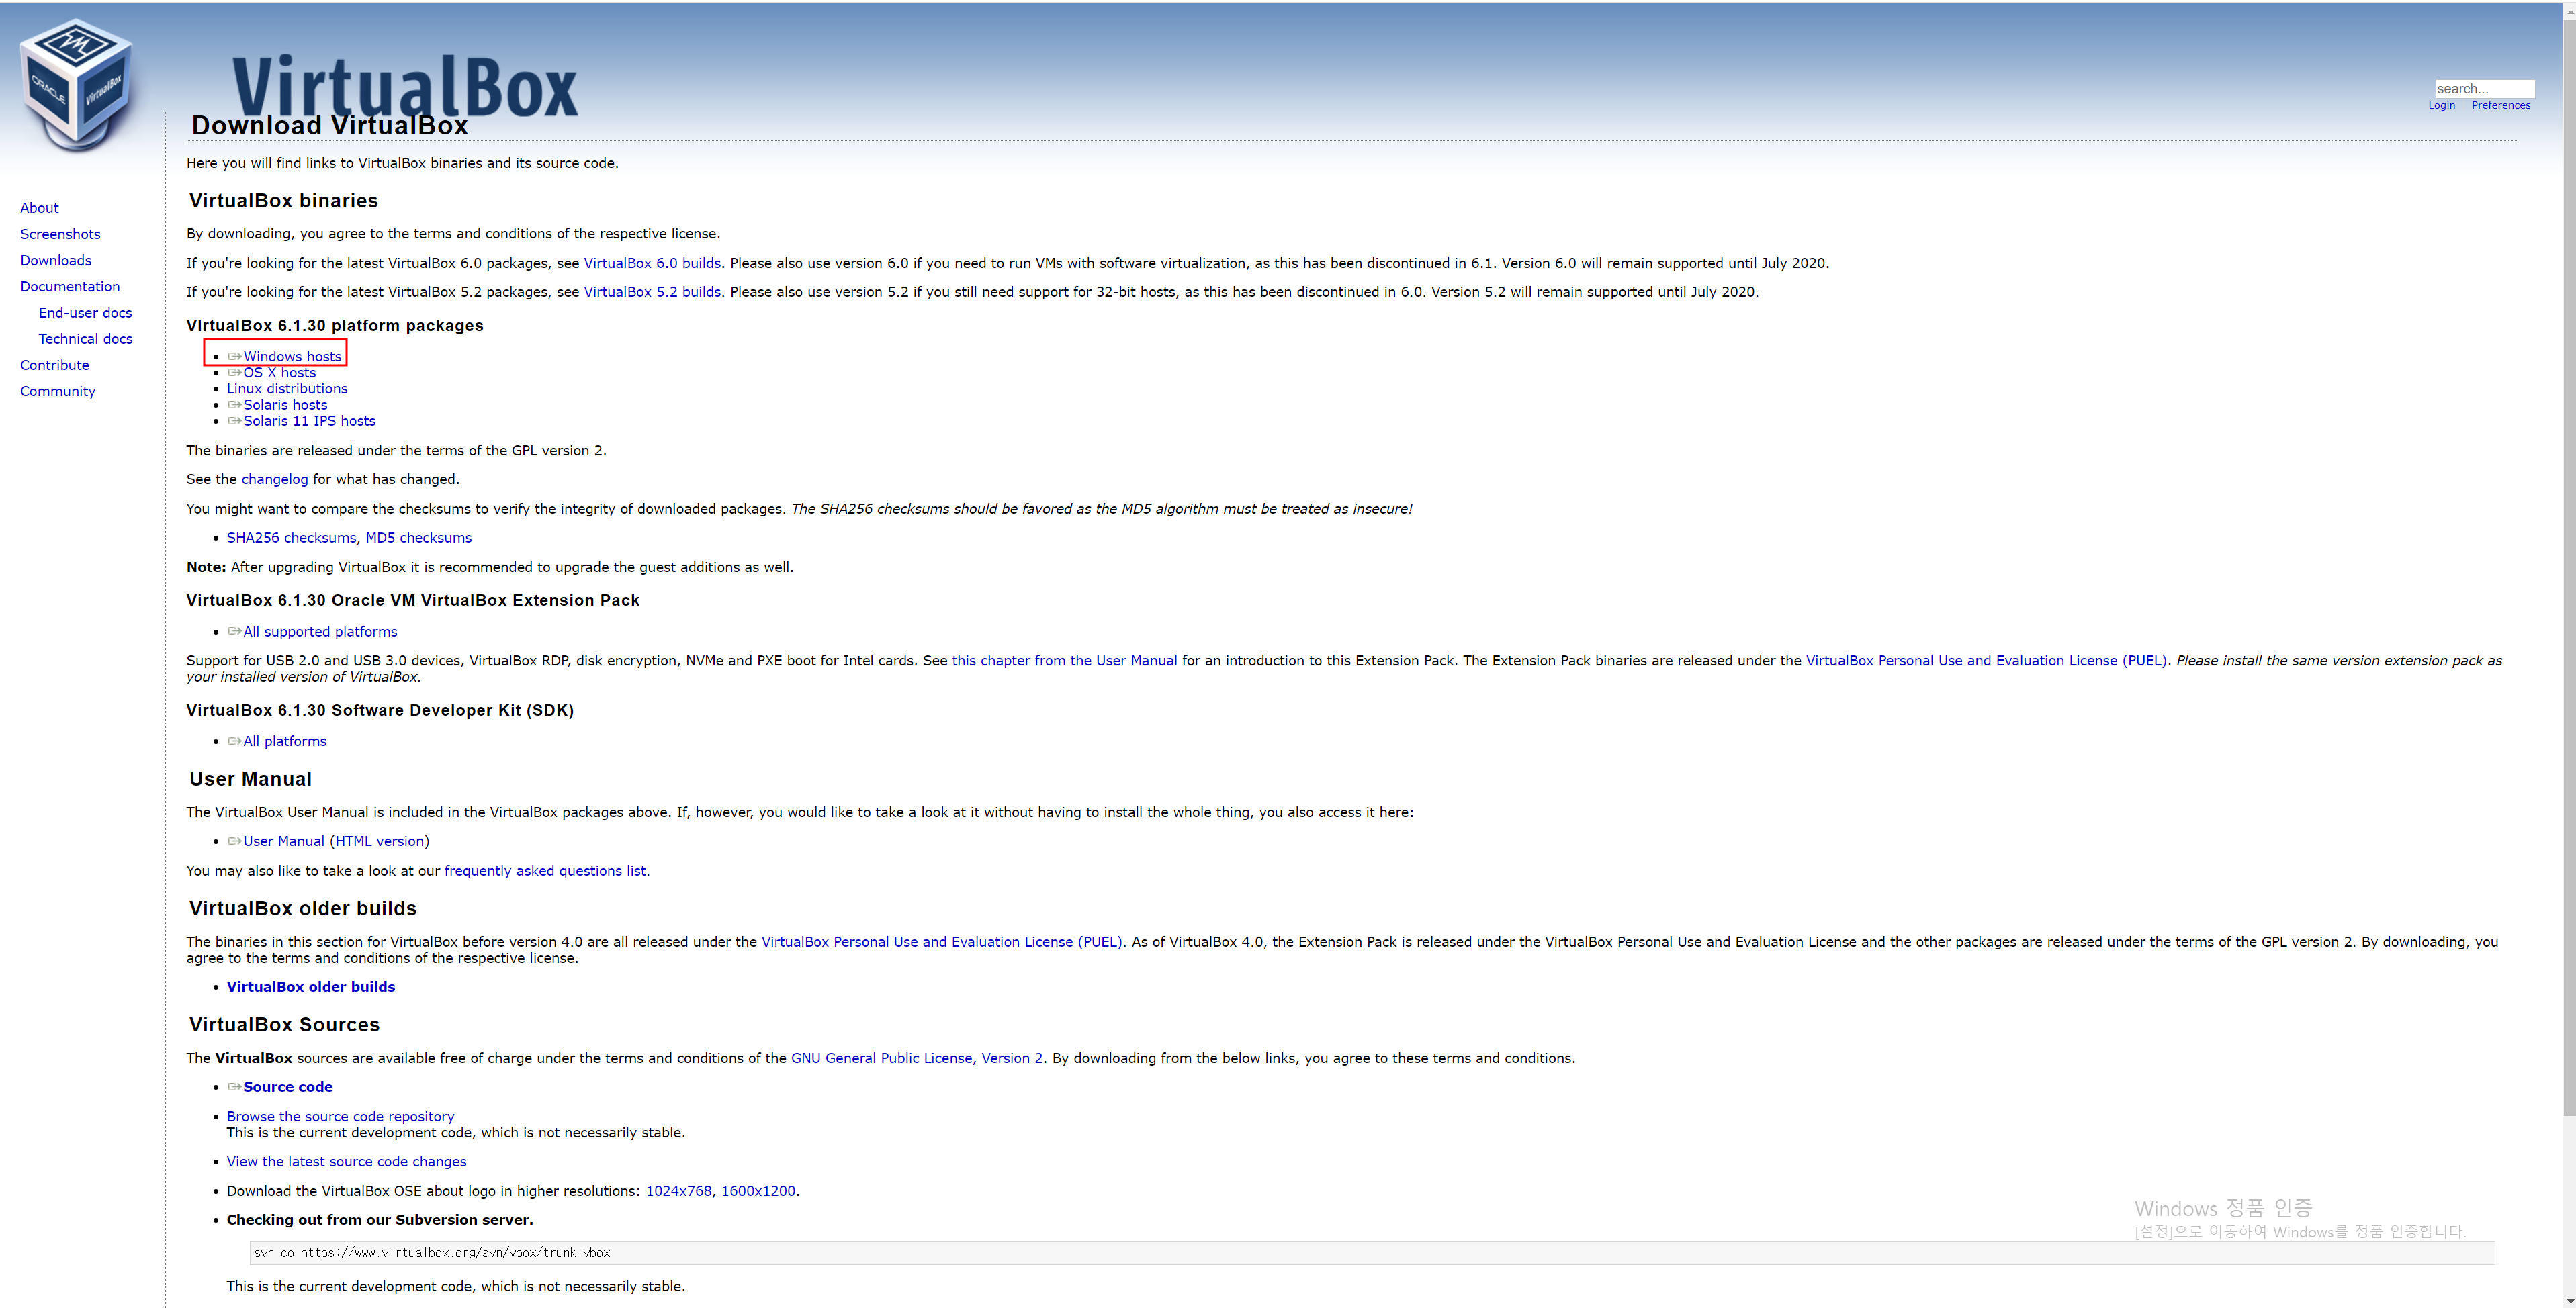Open the SHA256 checksums link
The width and height of the screenshot is (2576, 1308).
point(291,538)
